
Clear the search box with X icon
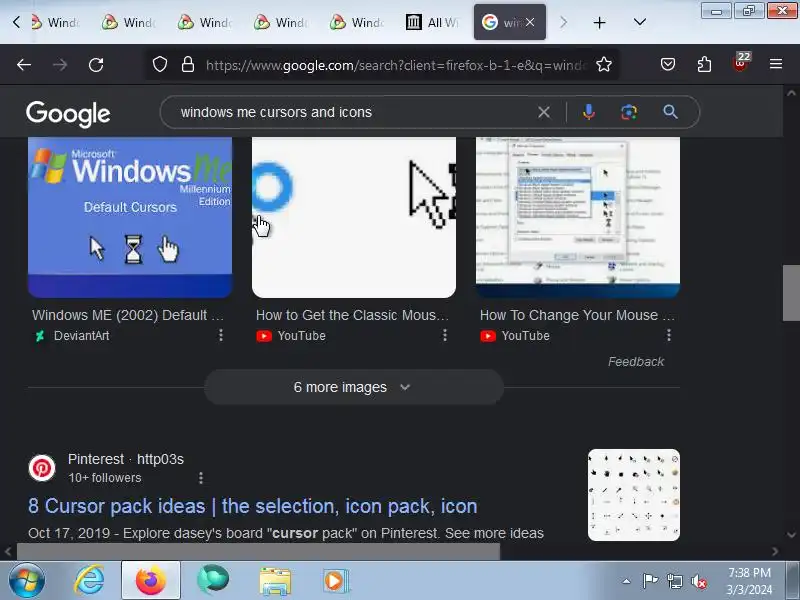544,112
